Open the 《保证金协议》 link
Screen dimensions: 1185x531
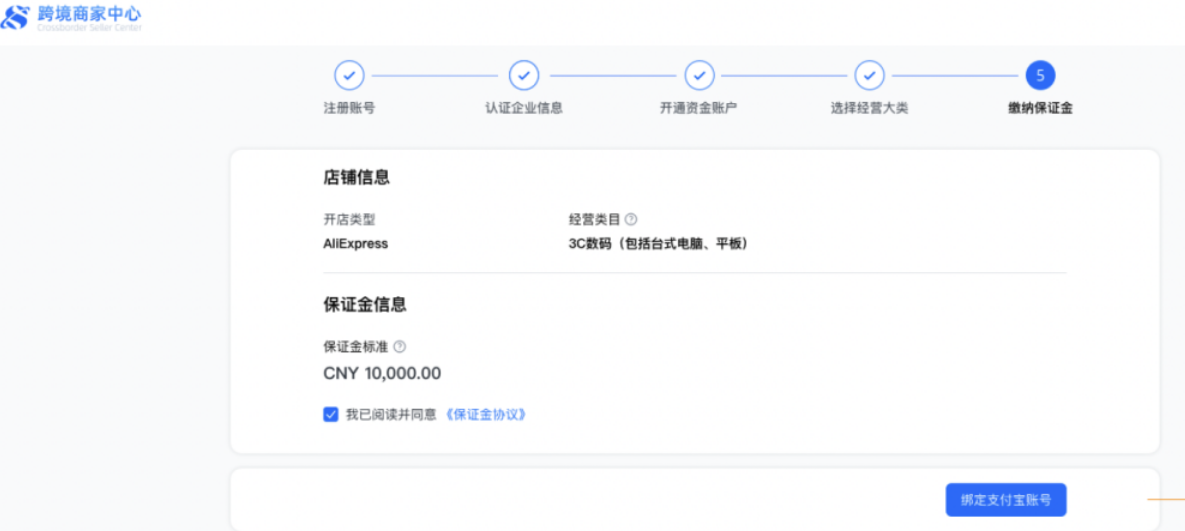point(484,414)
